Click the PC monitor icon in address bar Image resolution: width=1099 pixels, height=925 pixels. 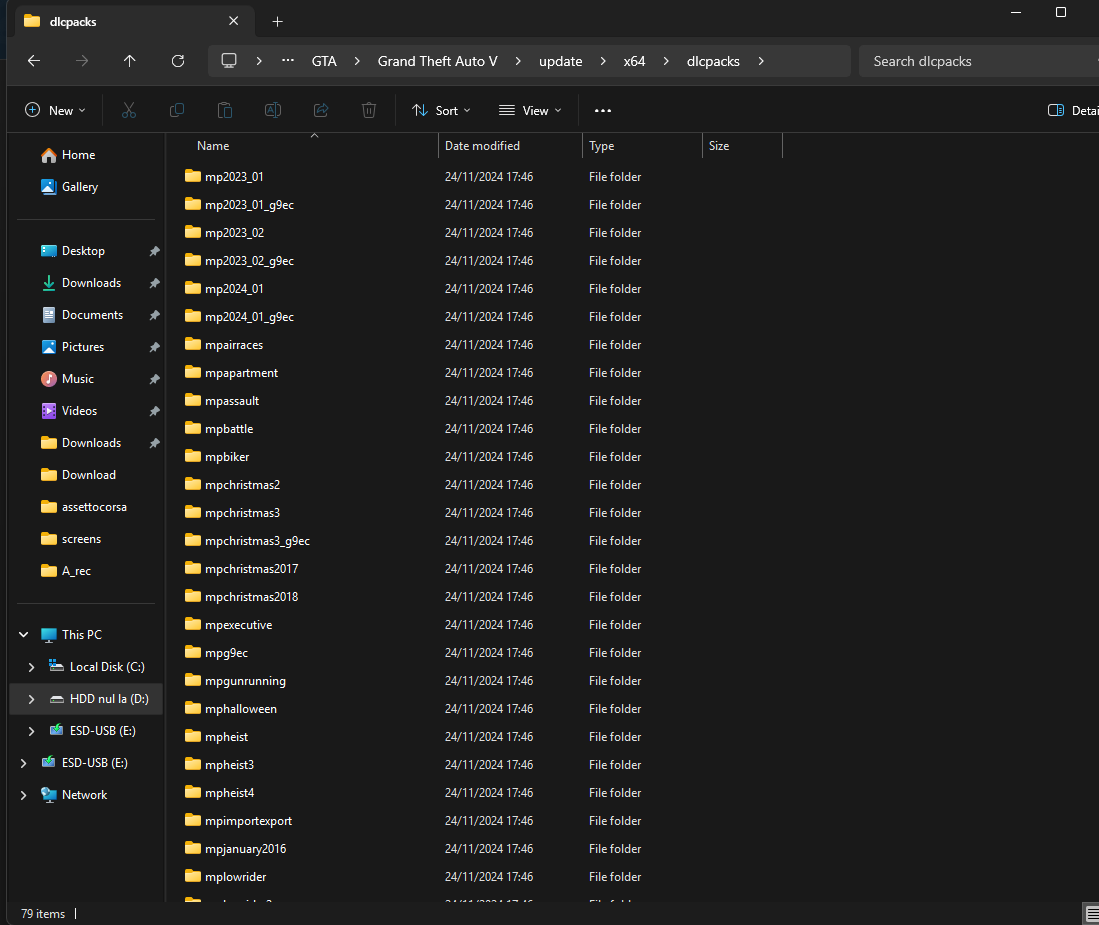point(228,61)
